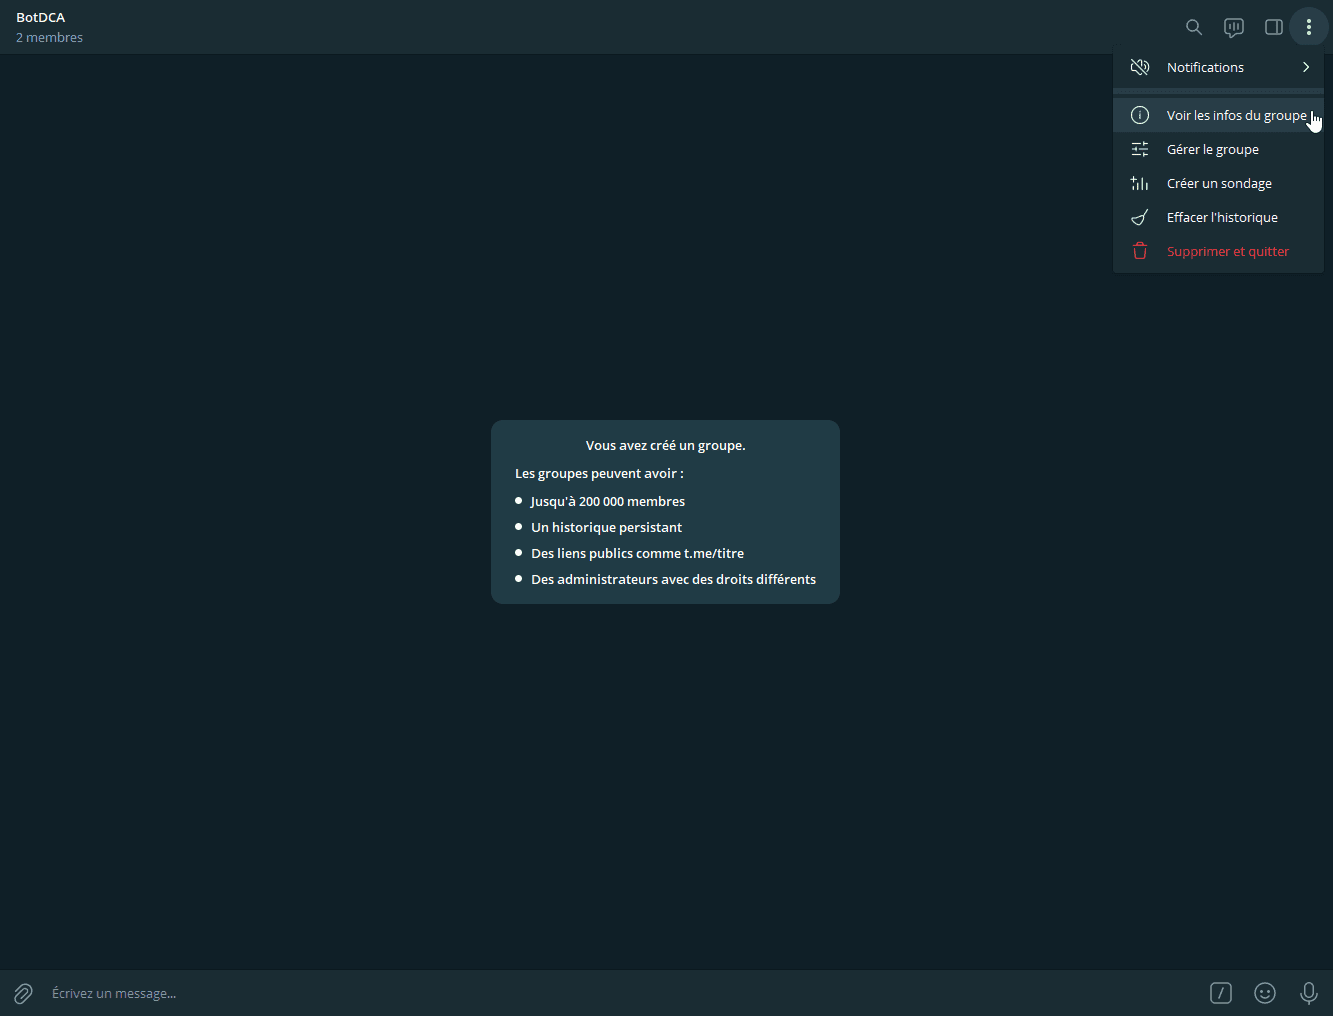Toggle the right info sidebar panel

[x=1274, y=27]
